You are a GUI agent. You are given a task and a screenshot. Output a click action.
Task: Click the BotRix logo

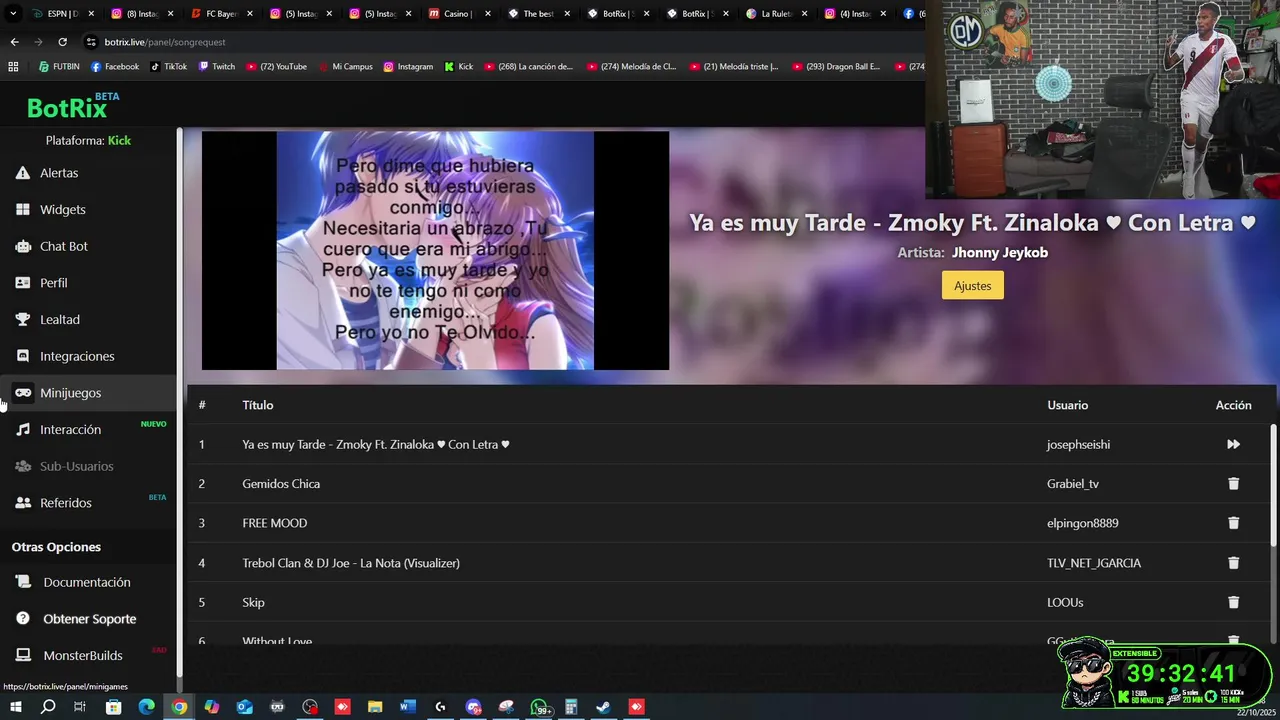(72, 106)
